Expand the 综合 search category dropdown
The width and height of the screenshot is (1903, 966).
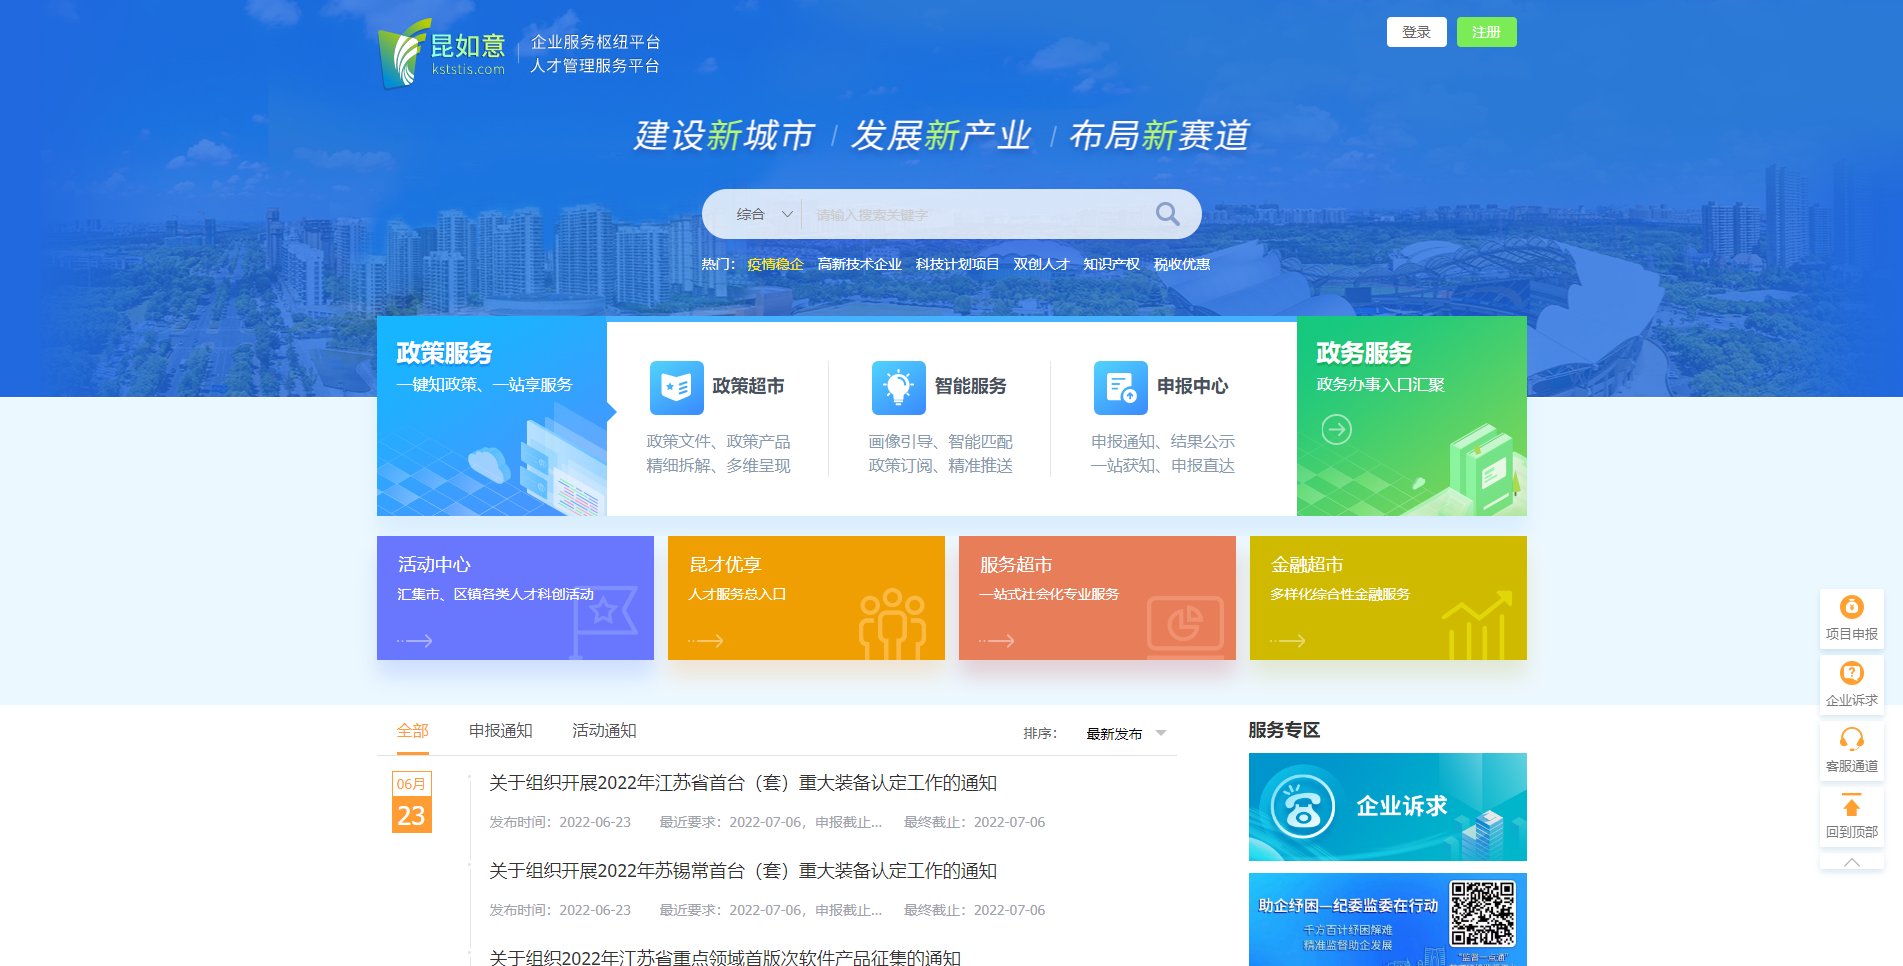764,214
